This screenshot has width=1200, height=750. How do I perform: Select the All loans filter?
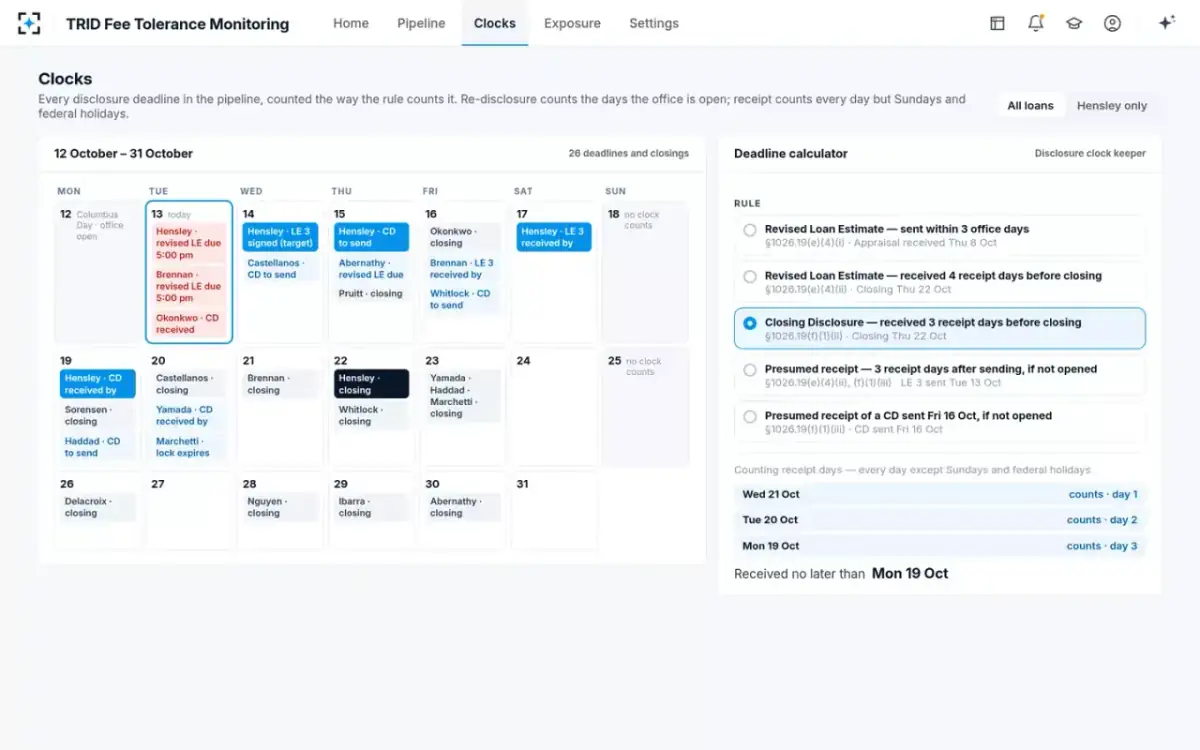[1030, 106]
